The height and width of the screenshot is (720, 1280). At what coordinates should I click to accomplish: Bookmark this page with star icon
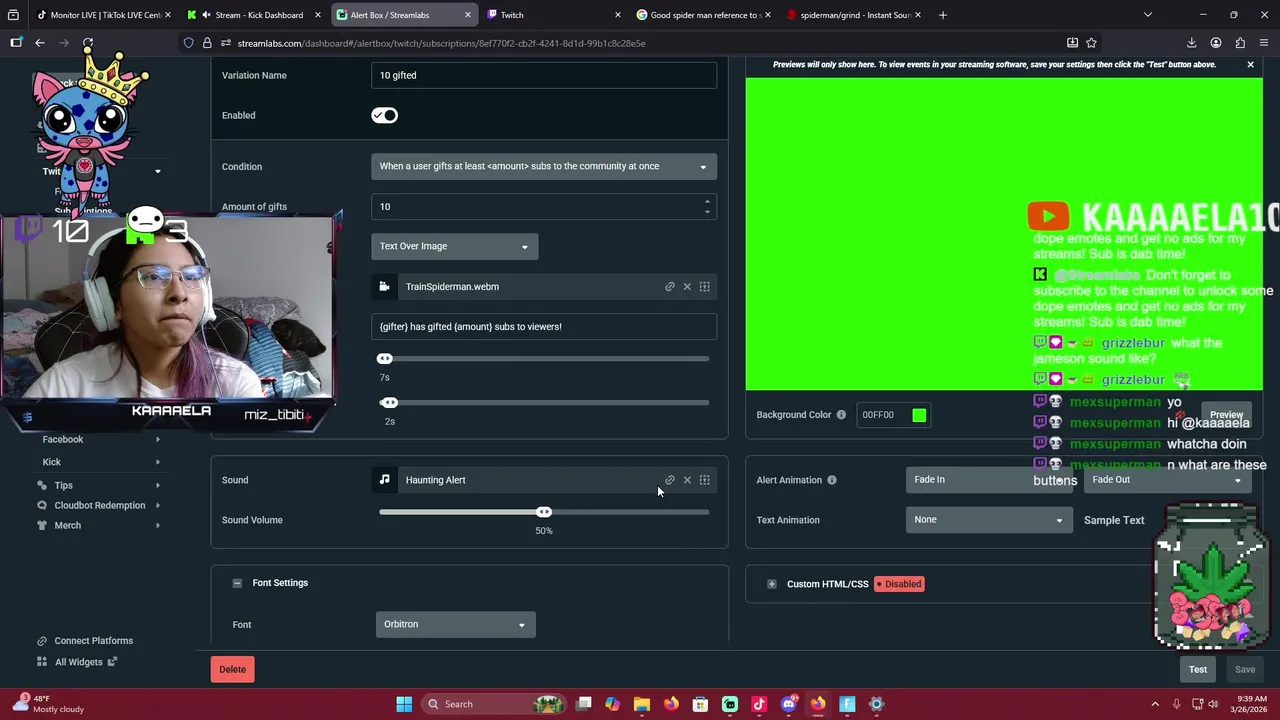coord(1092,43)
